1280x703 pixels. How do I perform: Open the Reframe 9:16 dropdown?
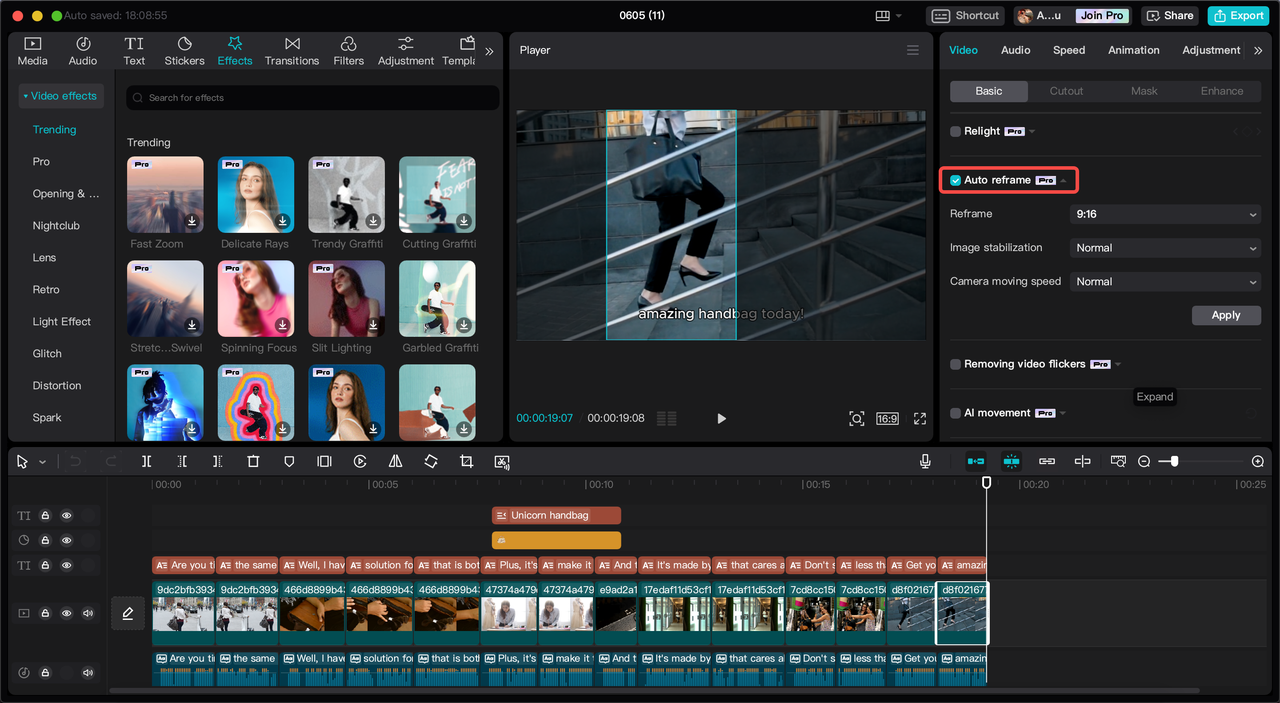[x=1165, y=214]
